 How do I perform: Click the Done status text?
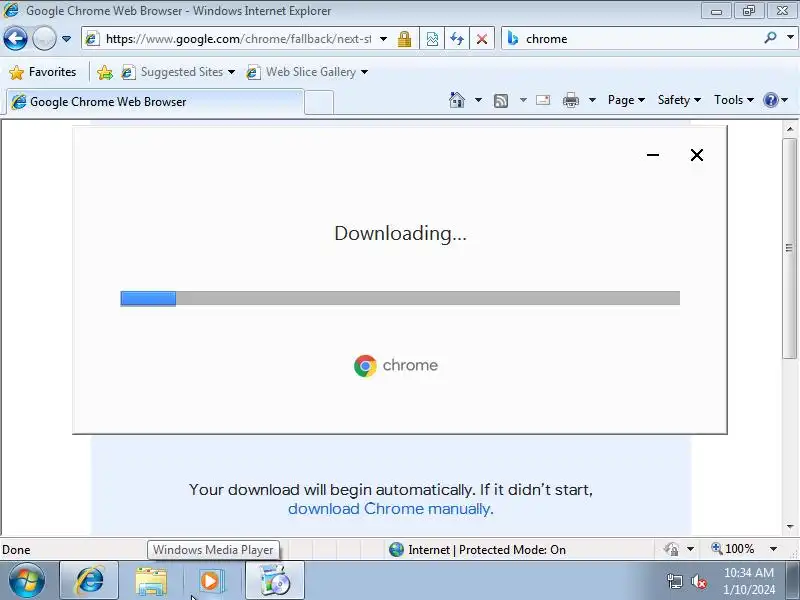(x=16, y=549)
